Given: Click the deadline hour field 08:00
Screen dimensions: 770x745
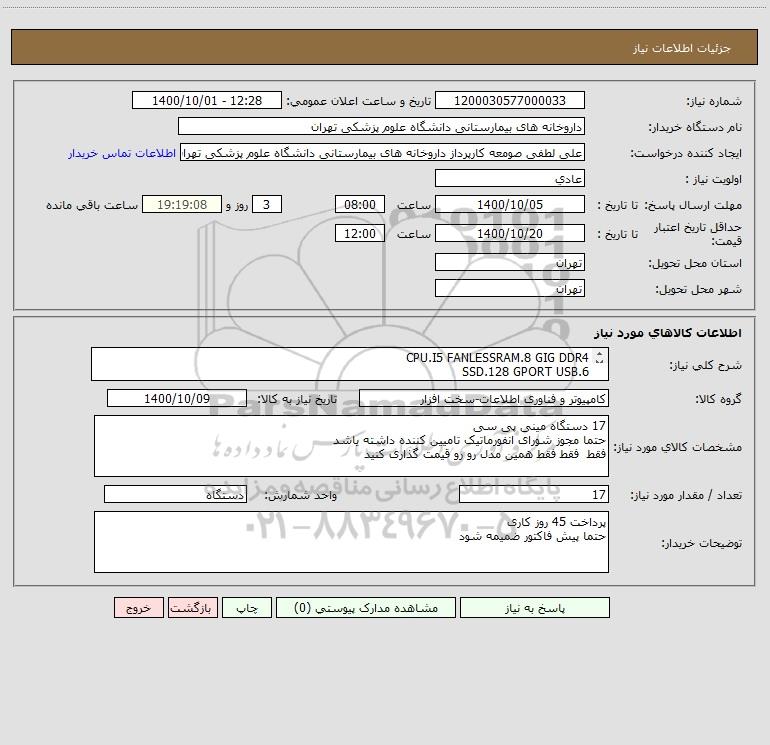Looking at the screenshot, I should [x=359, y=204].
